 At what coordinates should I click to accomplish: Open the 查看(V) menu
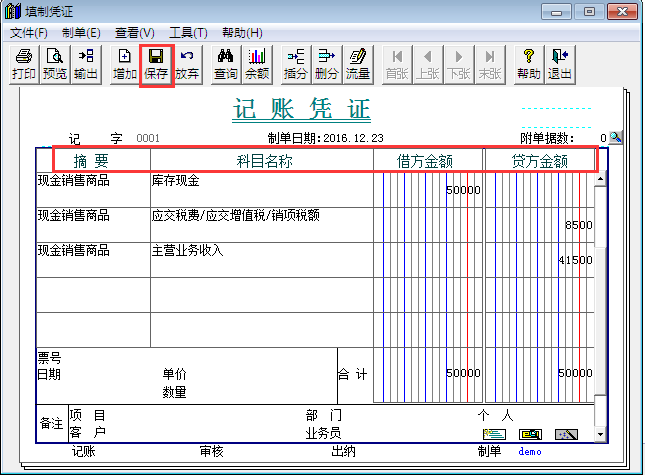[x=135, y=32]
